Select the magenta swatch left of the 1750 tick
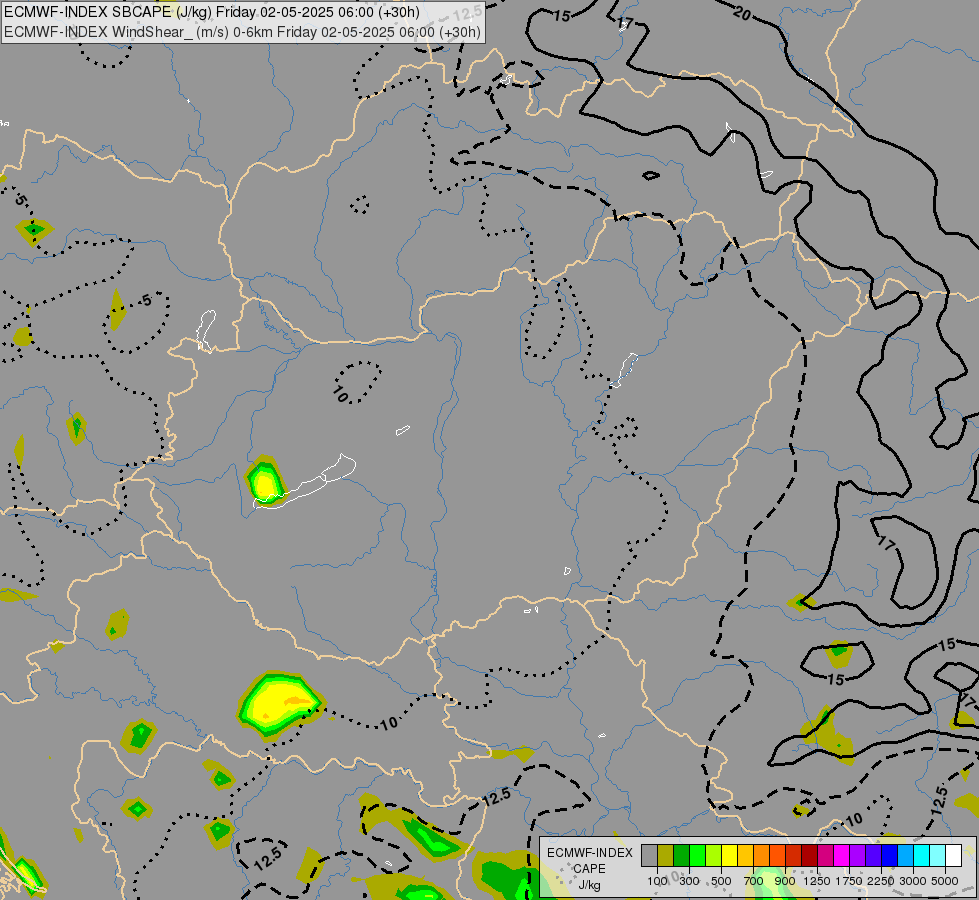979x900 pixels. coord(842,855)
